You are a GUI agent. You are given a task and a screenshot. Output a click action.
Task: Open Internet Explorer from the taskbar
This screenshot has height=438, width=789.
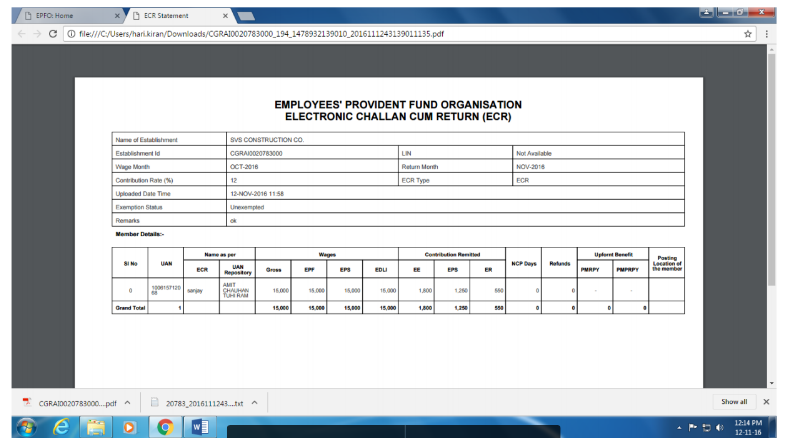(x=61, y=427)
